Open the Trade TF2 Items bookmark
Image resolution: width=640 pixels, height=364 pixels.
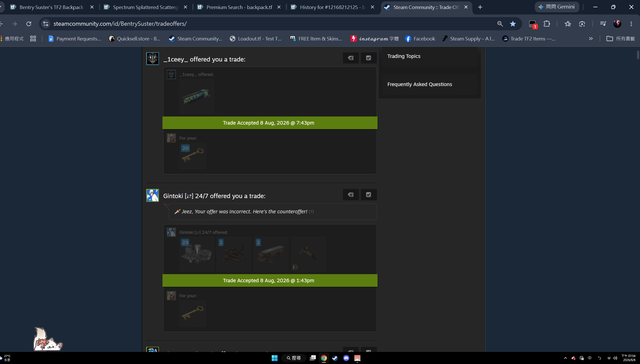tap(529, 39)
